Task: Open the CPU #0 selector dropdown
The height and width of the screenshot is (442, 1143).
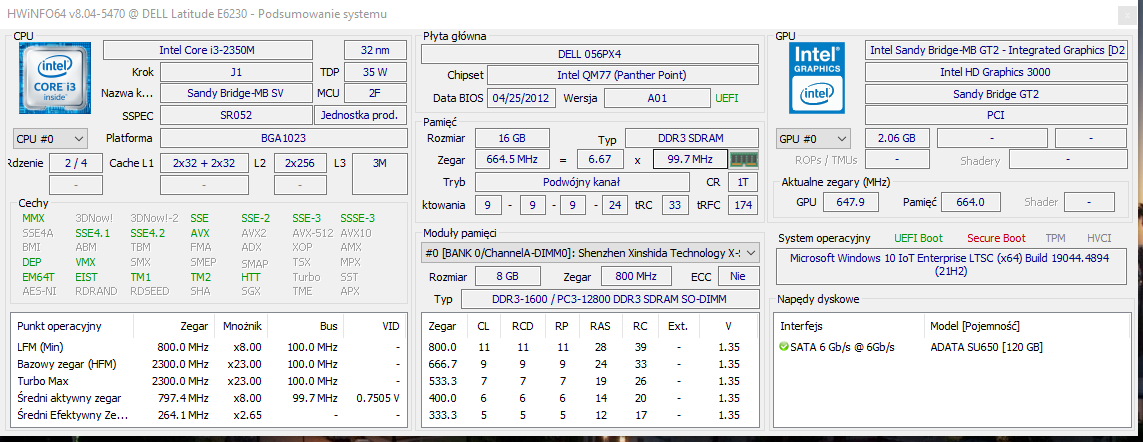Action: pyautogui.click(x=50, y=138)
